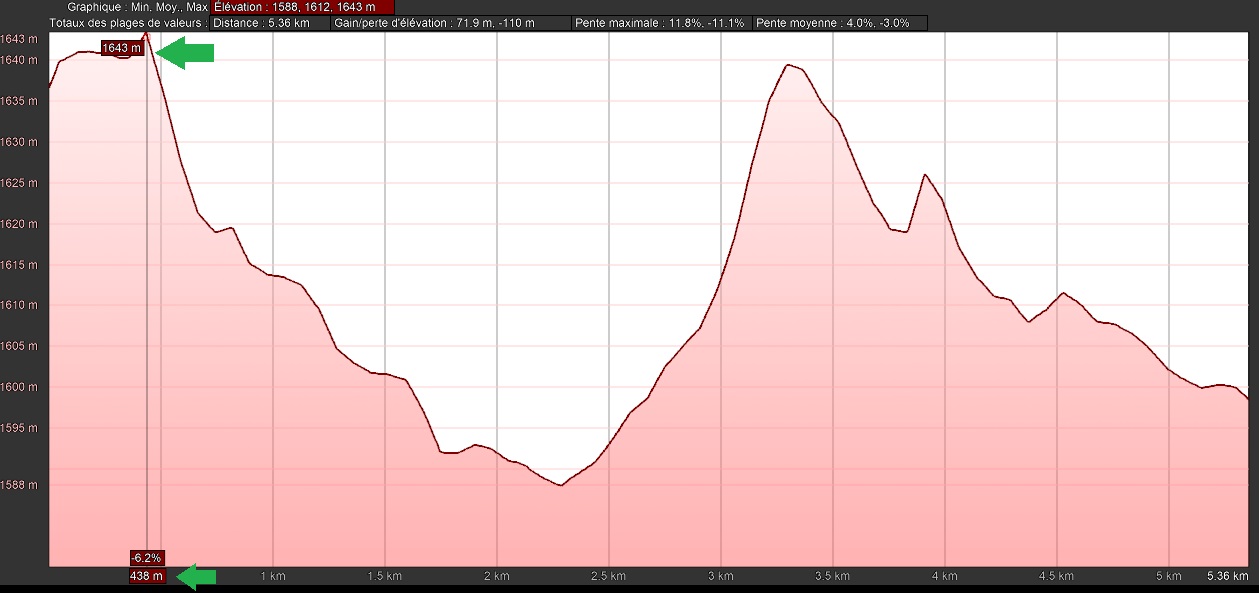Click the highest curve peak after 3 km
The height and width of the screenshot is (593, 1259).
tap(788, 65)
